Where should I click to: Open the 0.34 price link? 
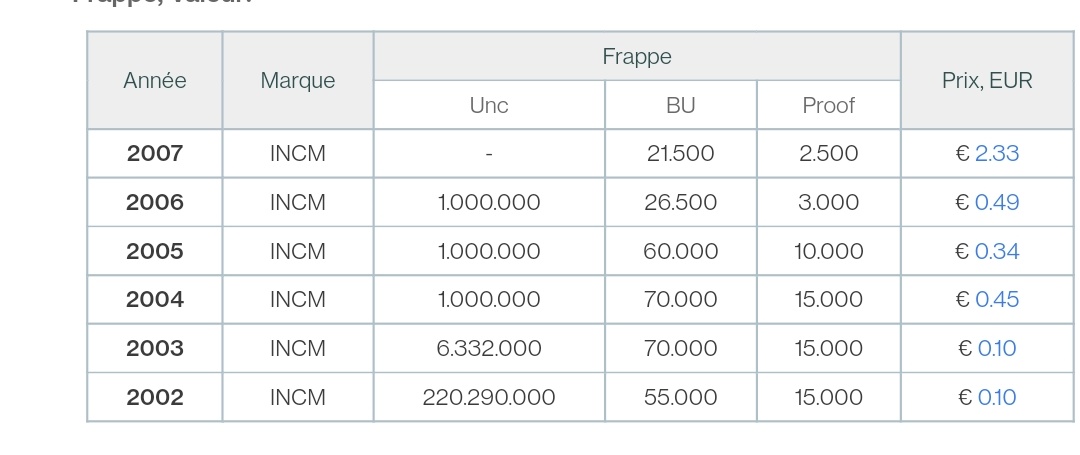997,251
